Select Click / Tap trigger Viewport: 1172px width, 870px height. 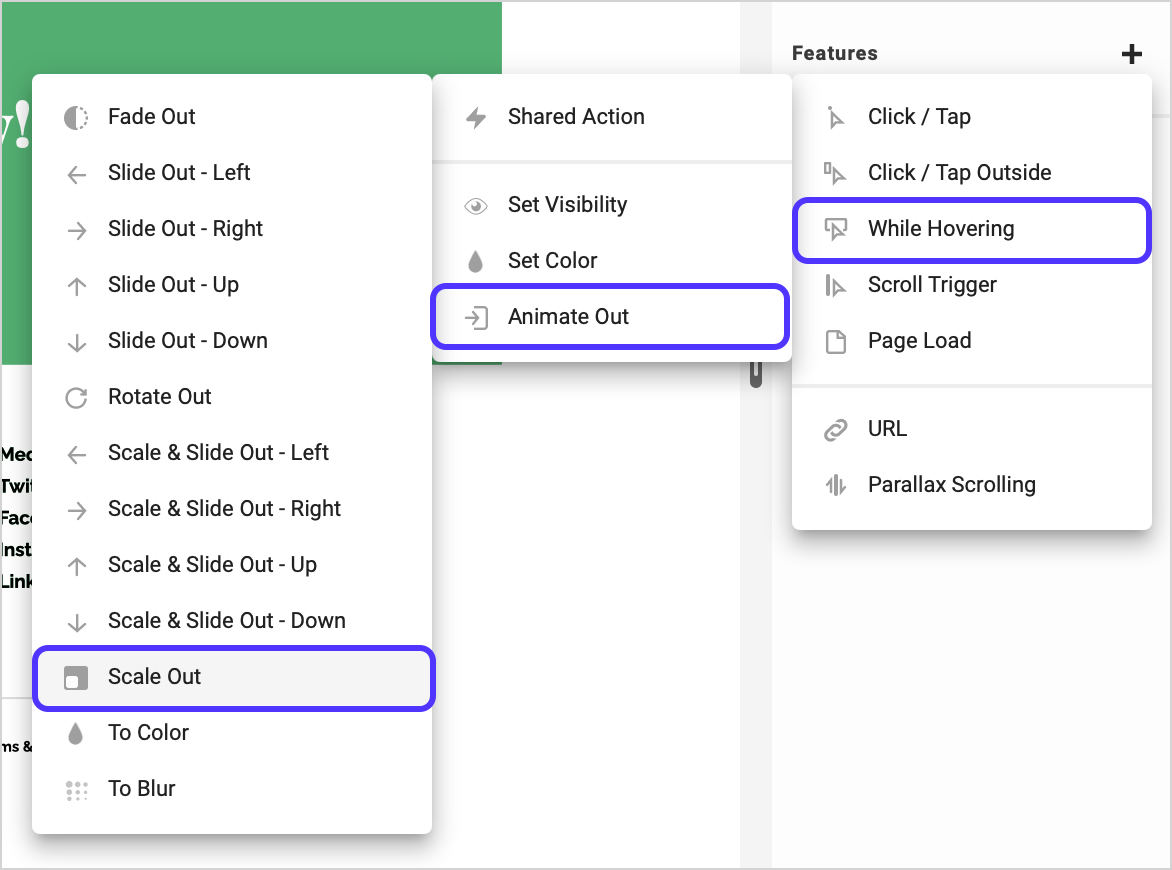coord(918,117)
